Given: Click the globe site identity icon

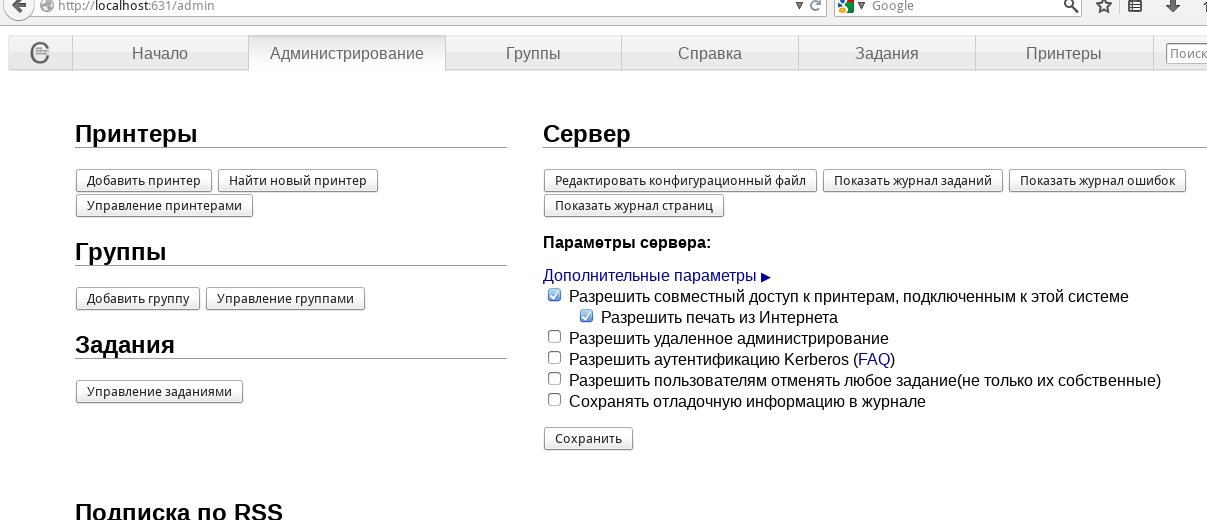Looking at the screenshot, I should 47,6.
